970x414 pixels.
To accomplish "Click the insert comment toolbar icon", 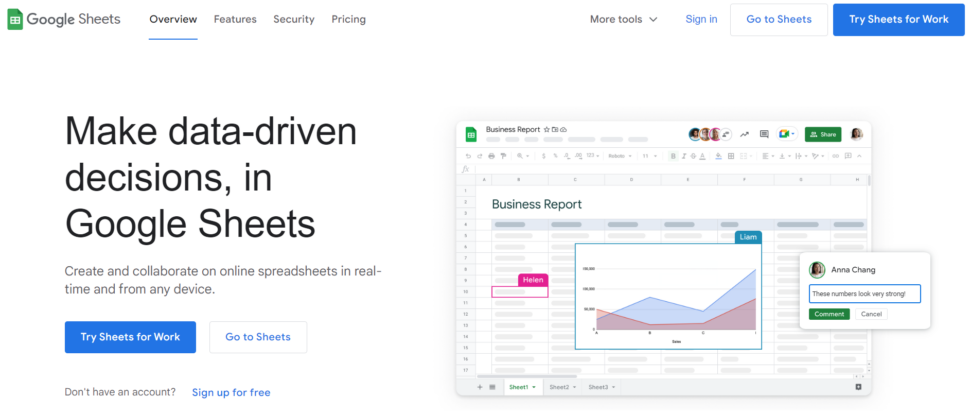I will tap(848, 156).
